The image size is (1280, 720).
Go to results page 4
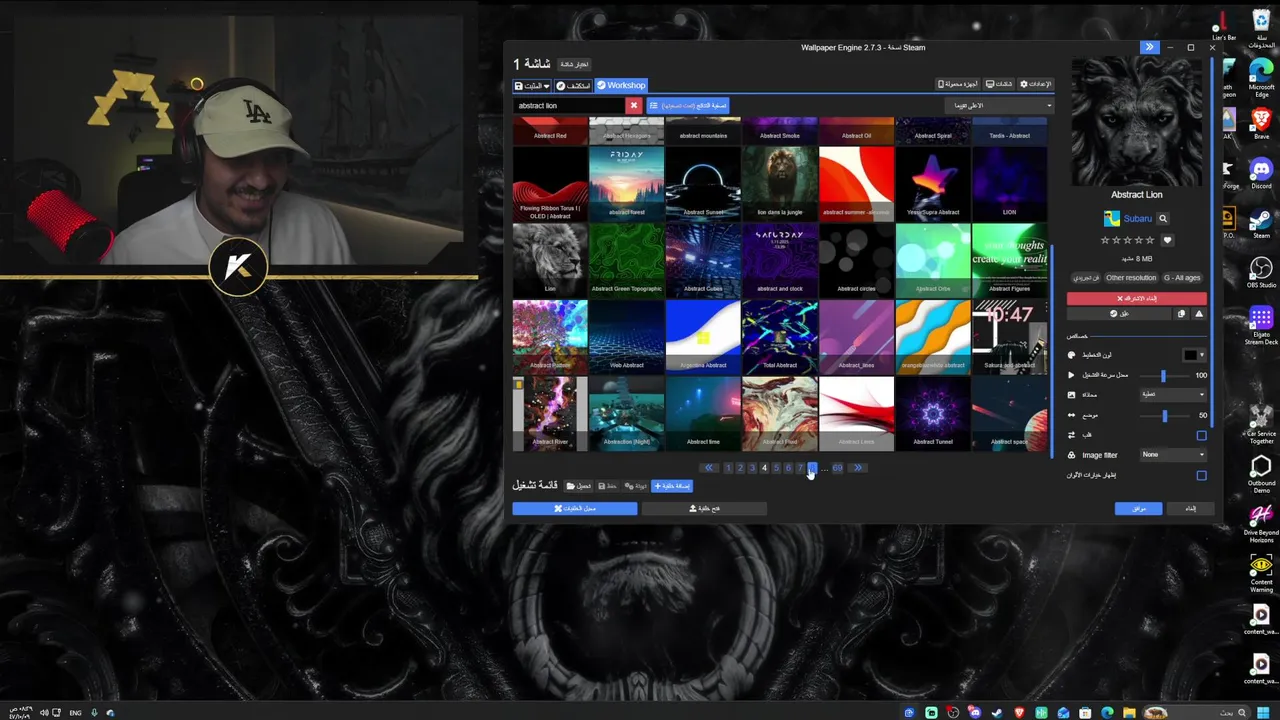tap(764, 468)
